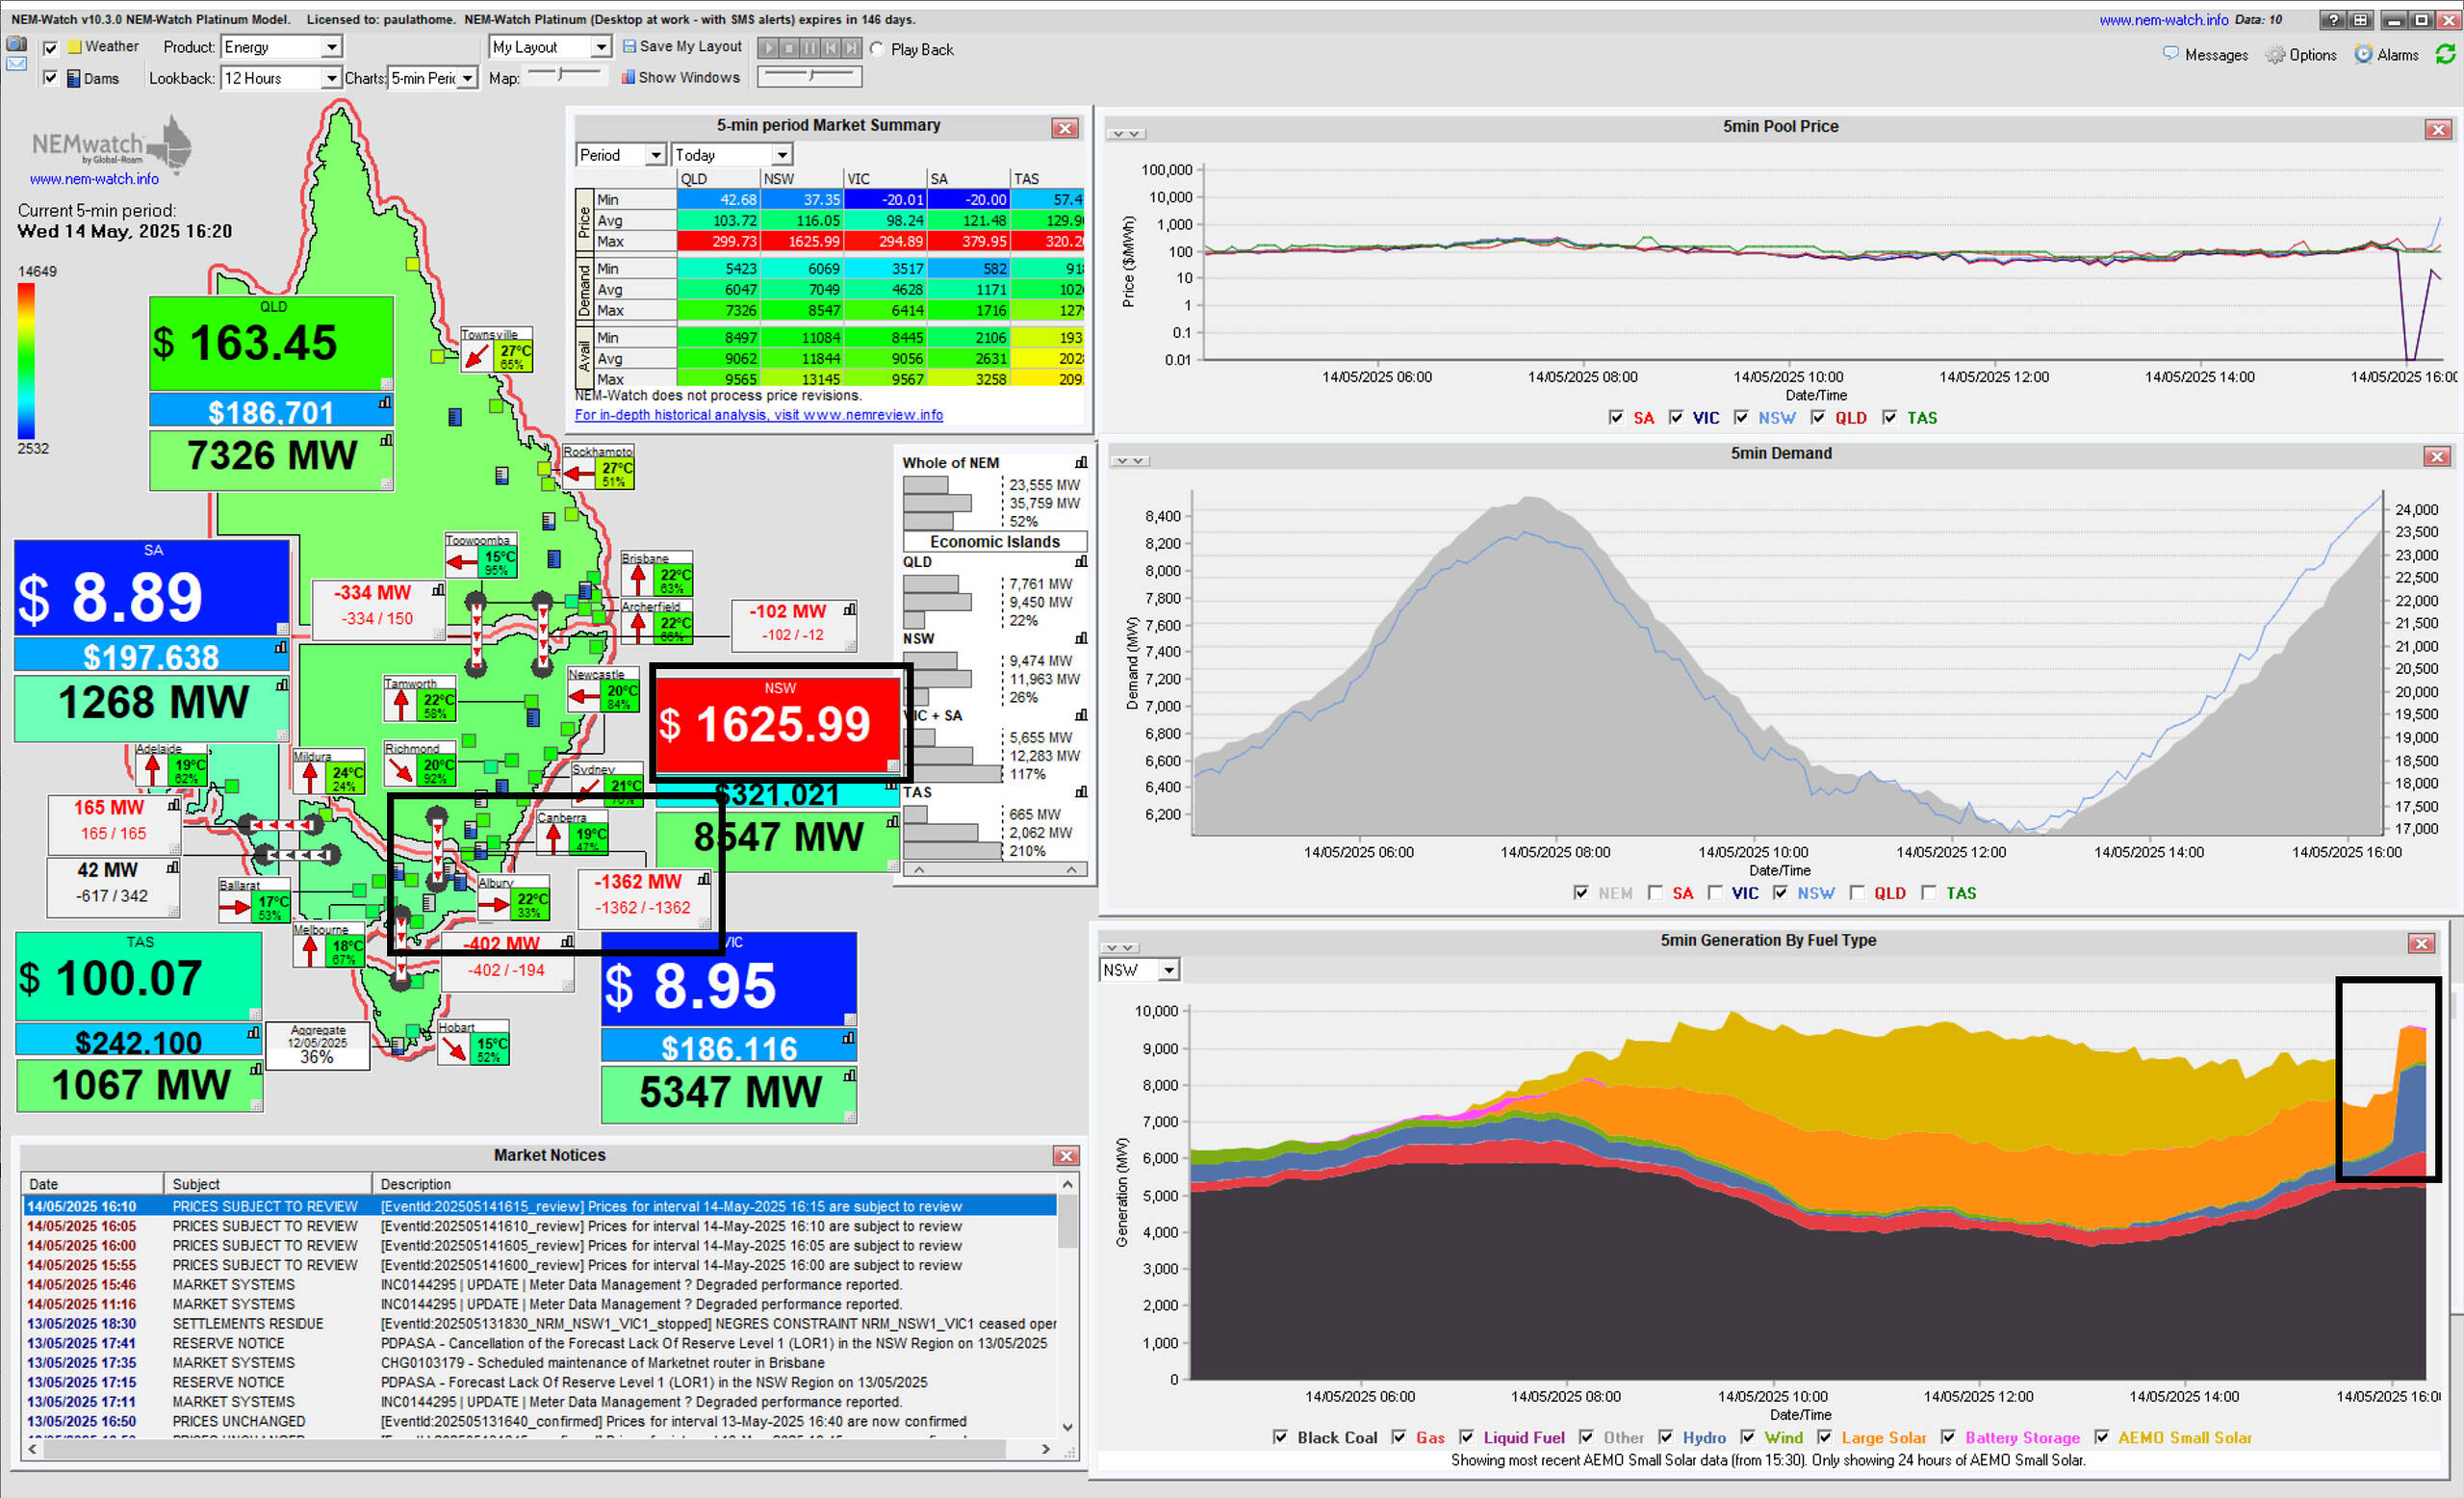Open the Period dropdown in Market Summary
The width and height of the screenshot is (2464, 1498).
621,155
